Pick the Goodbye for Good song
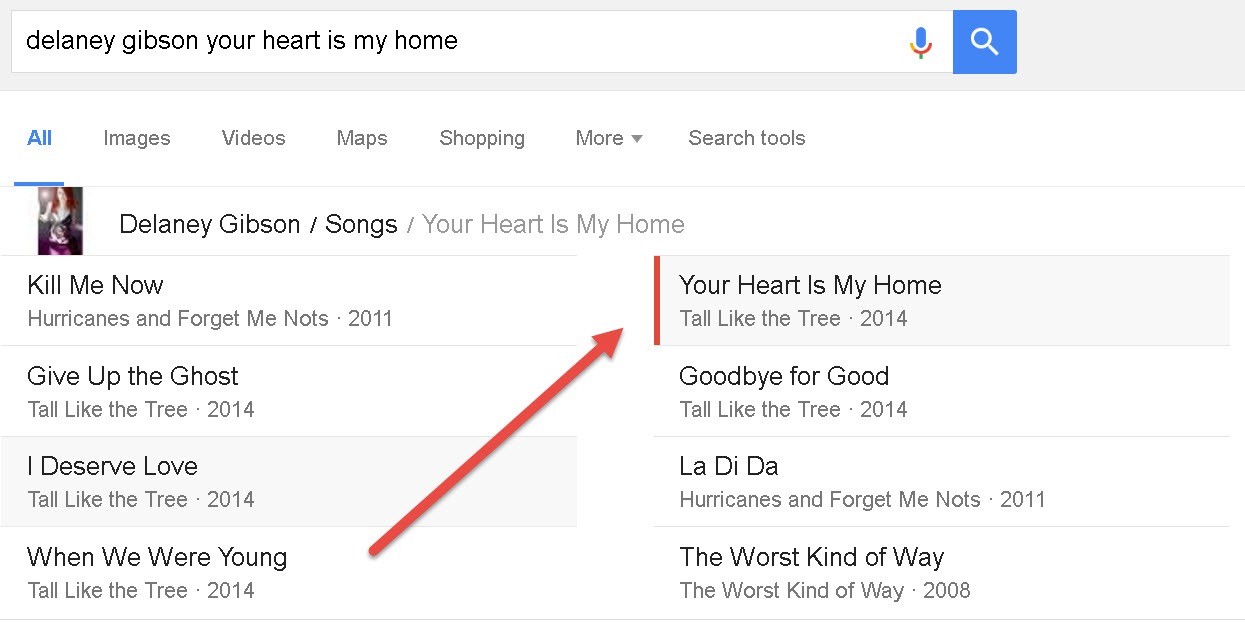 [x=783, y=377]
